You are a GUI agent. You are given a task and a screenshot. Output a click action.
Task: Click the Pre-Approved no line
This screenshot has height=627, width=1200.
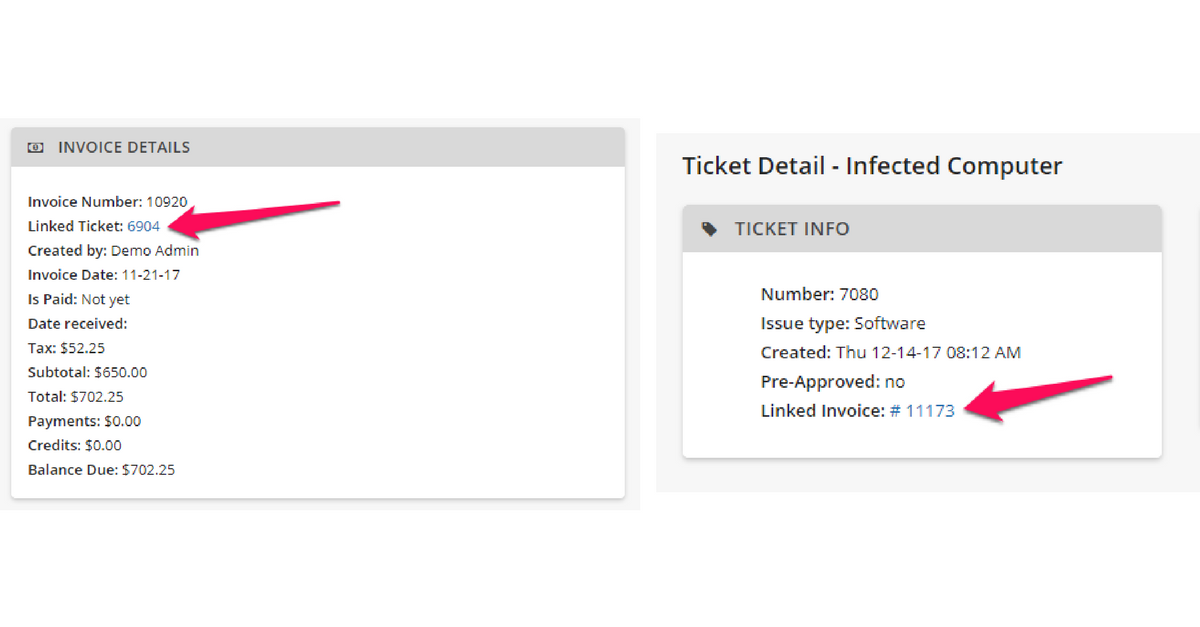(833, 381)
